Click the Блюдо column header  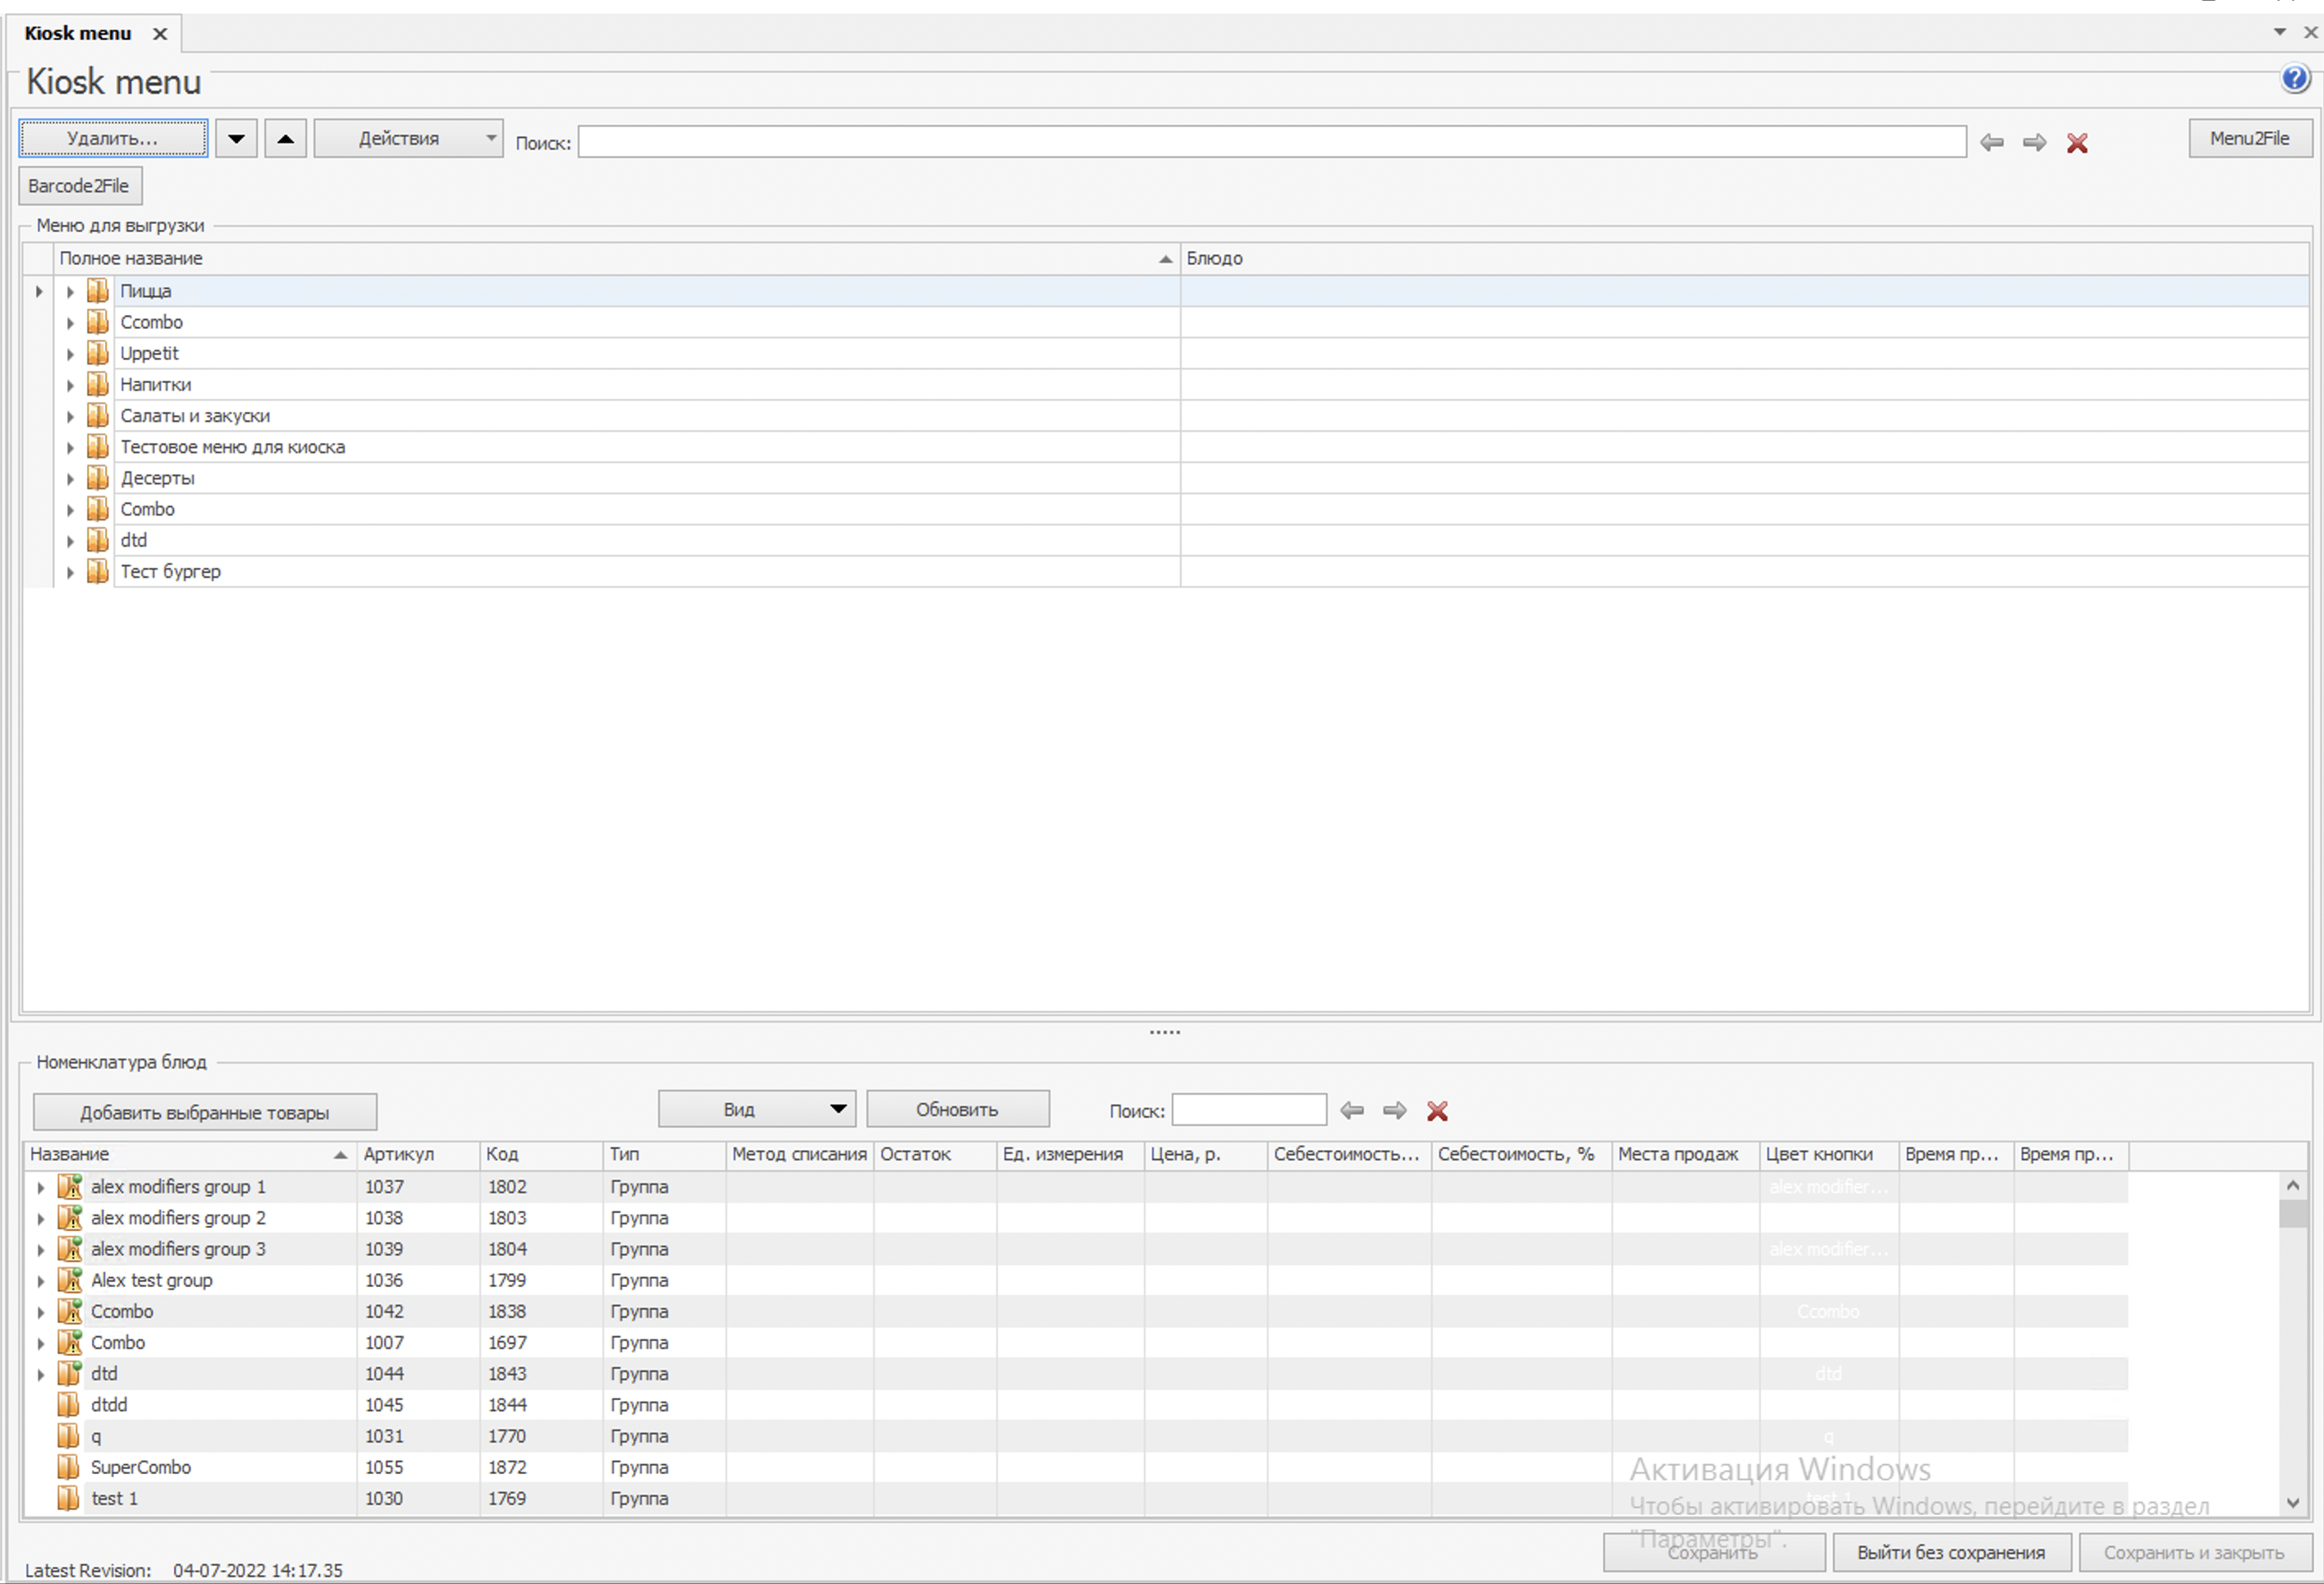(x=1744, y=258)
